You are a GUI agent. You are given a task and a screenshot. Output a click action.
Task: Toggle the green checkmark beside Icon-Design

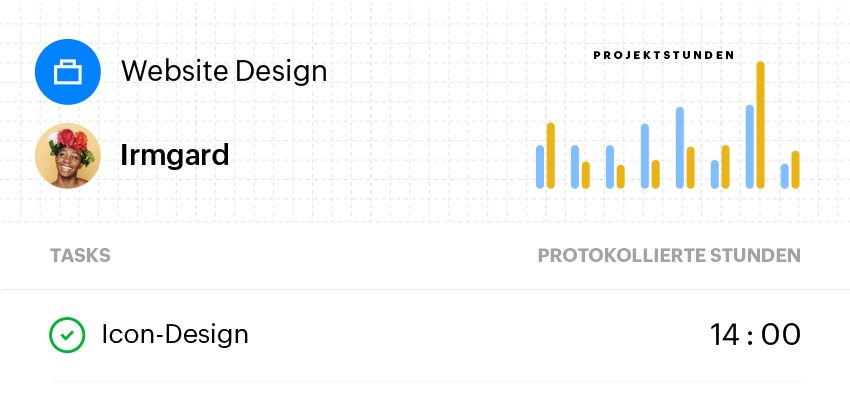(x=67, y=335)
